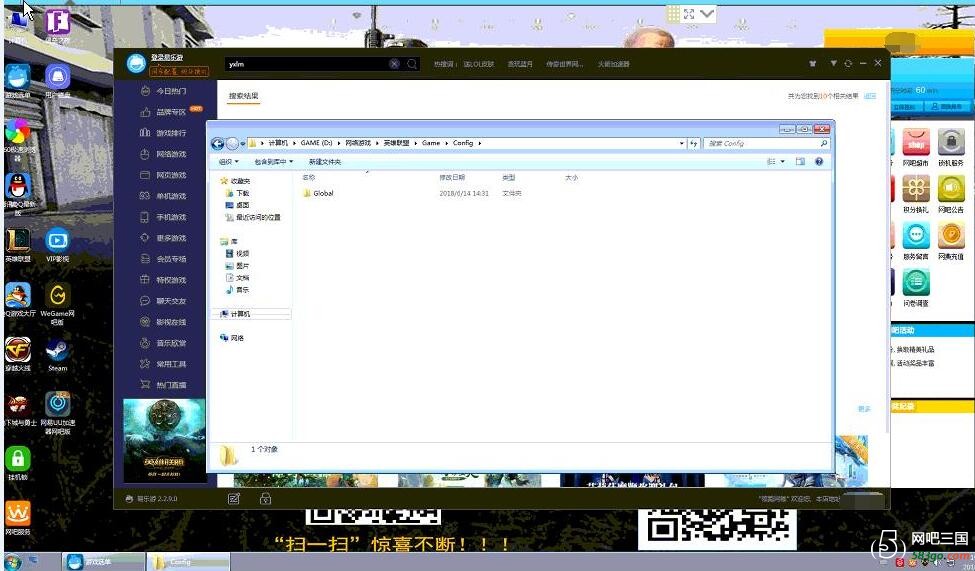Open 今日热门 in the game menu sidebar

[x=164, y=91]
